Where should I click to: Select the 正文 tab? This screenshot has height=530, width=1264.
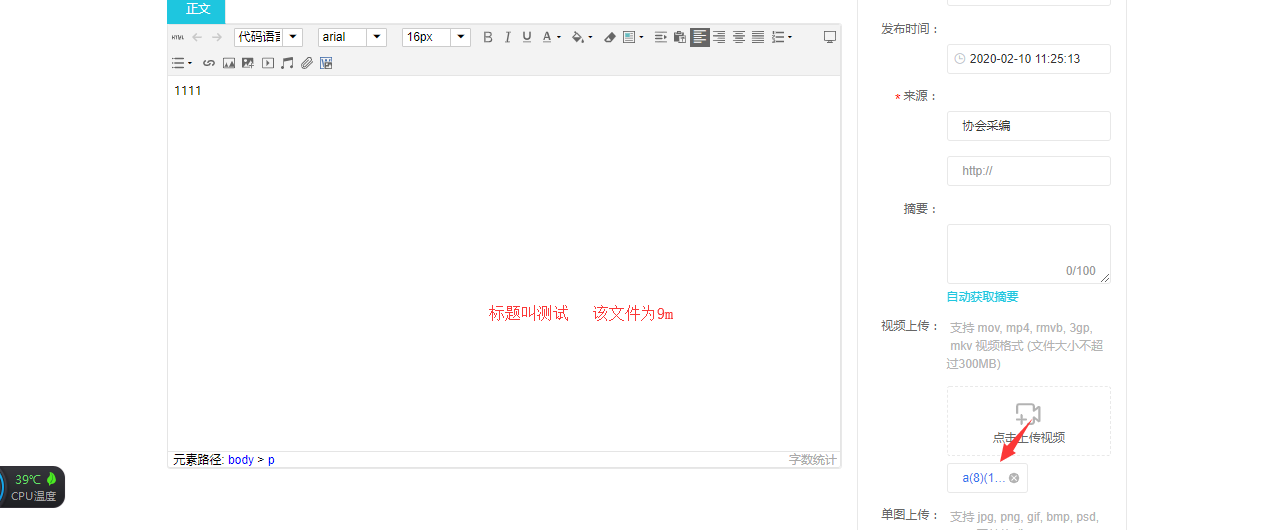point(197,10)
